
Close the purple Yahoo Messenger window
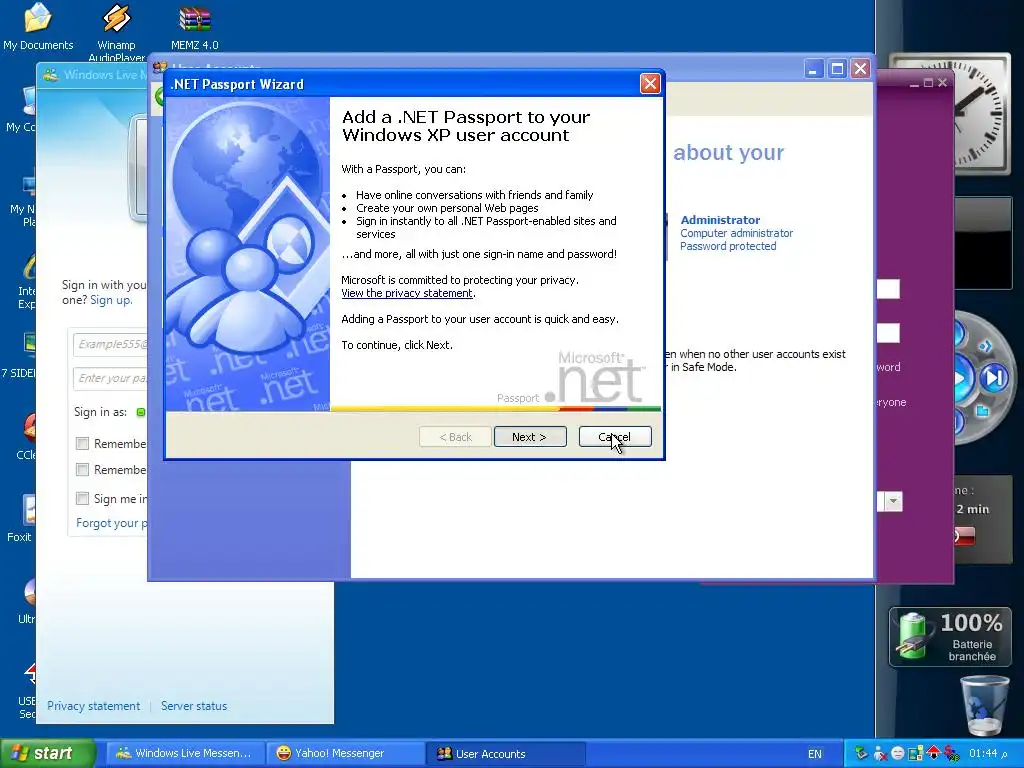[942, 83]
